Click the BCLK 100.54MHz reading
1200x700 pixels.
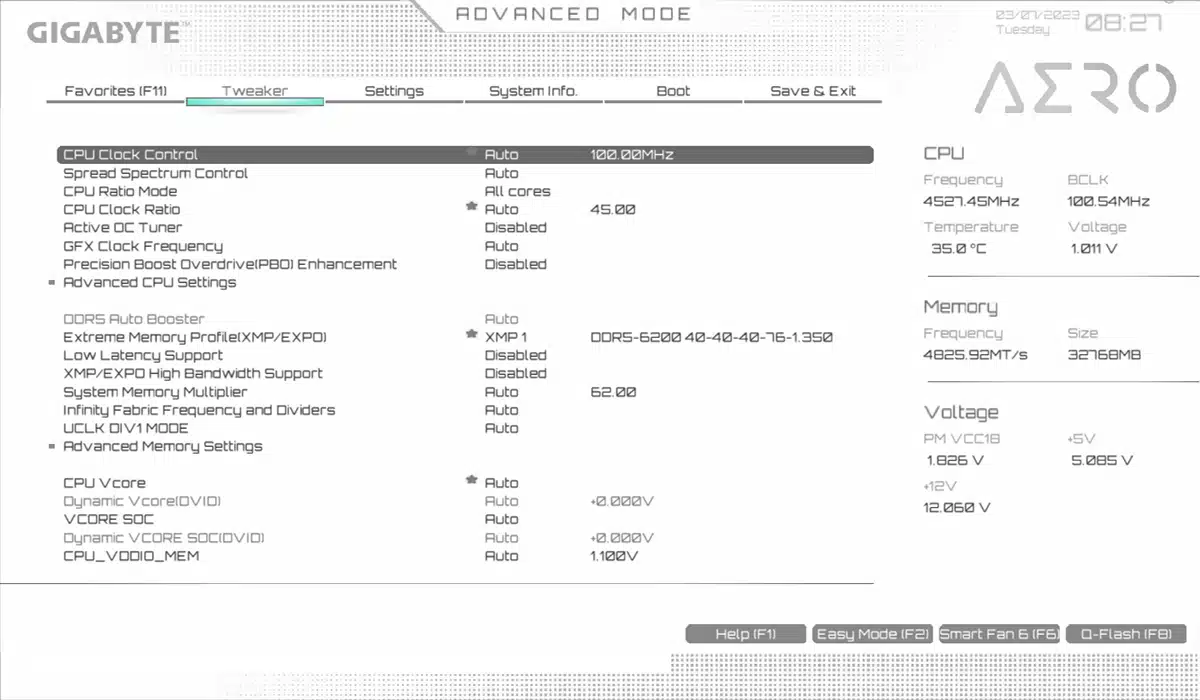(x=1109, y=201)
